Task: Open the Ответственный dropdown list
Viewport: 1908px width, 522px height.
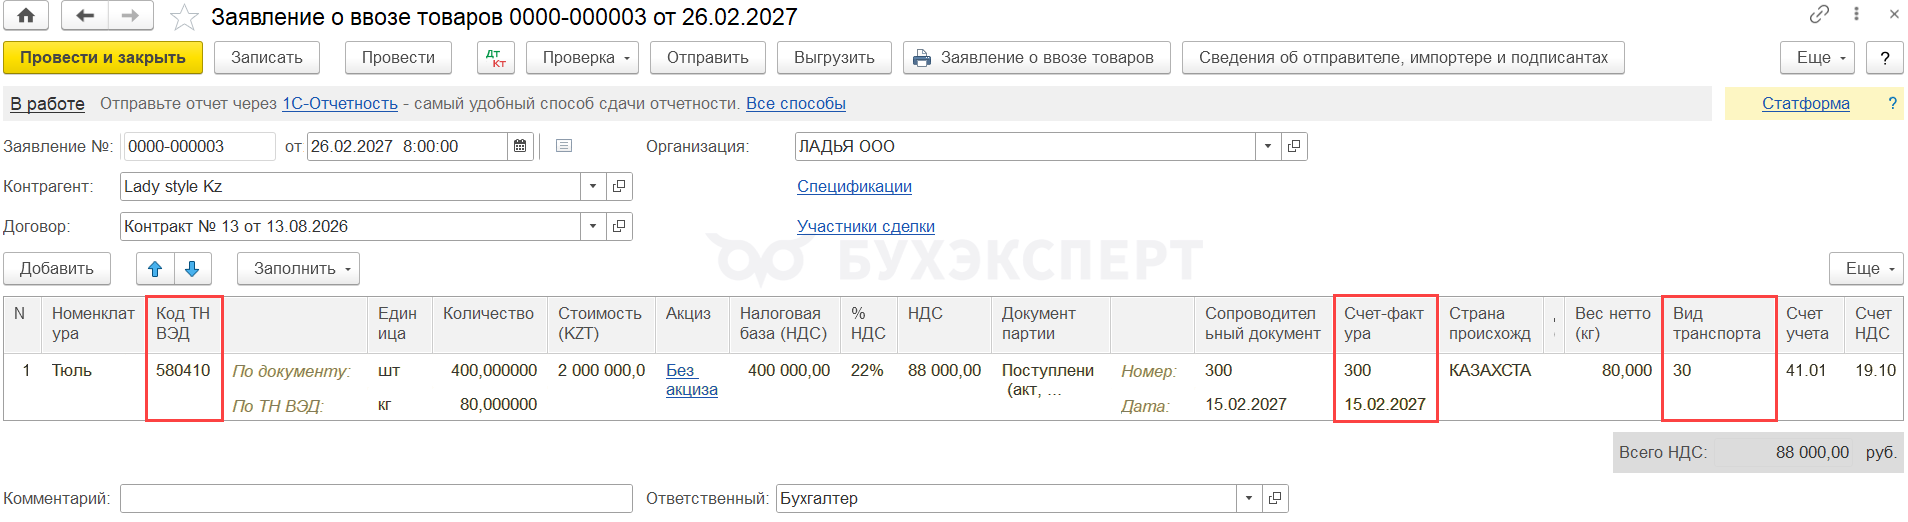Action: pyautogui.click(x=1249, y=498)
